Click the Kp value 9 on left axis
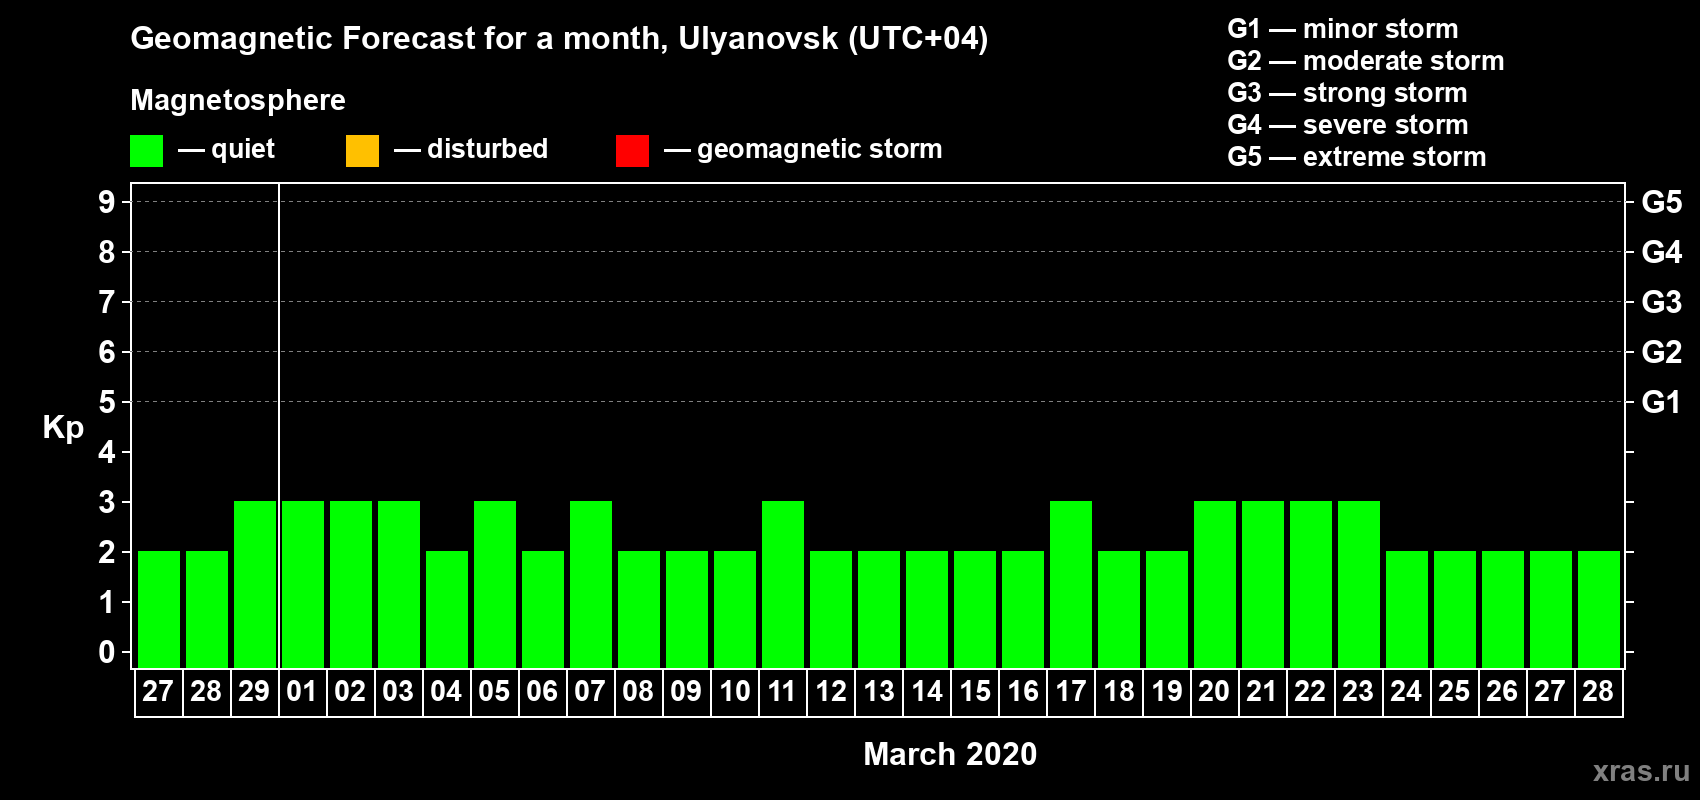1700x800 pixels. point(107,202)
